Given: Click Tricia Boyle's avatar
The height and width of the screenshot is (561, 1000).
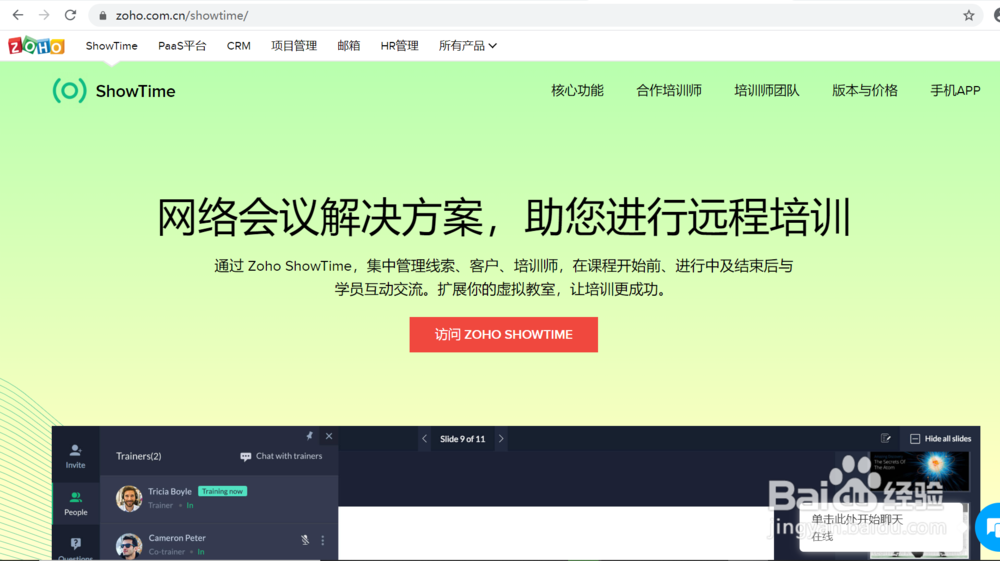Looking at the screenshot, I should 129,499.
